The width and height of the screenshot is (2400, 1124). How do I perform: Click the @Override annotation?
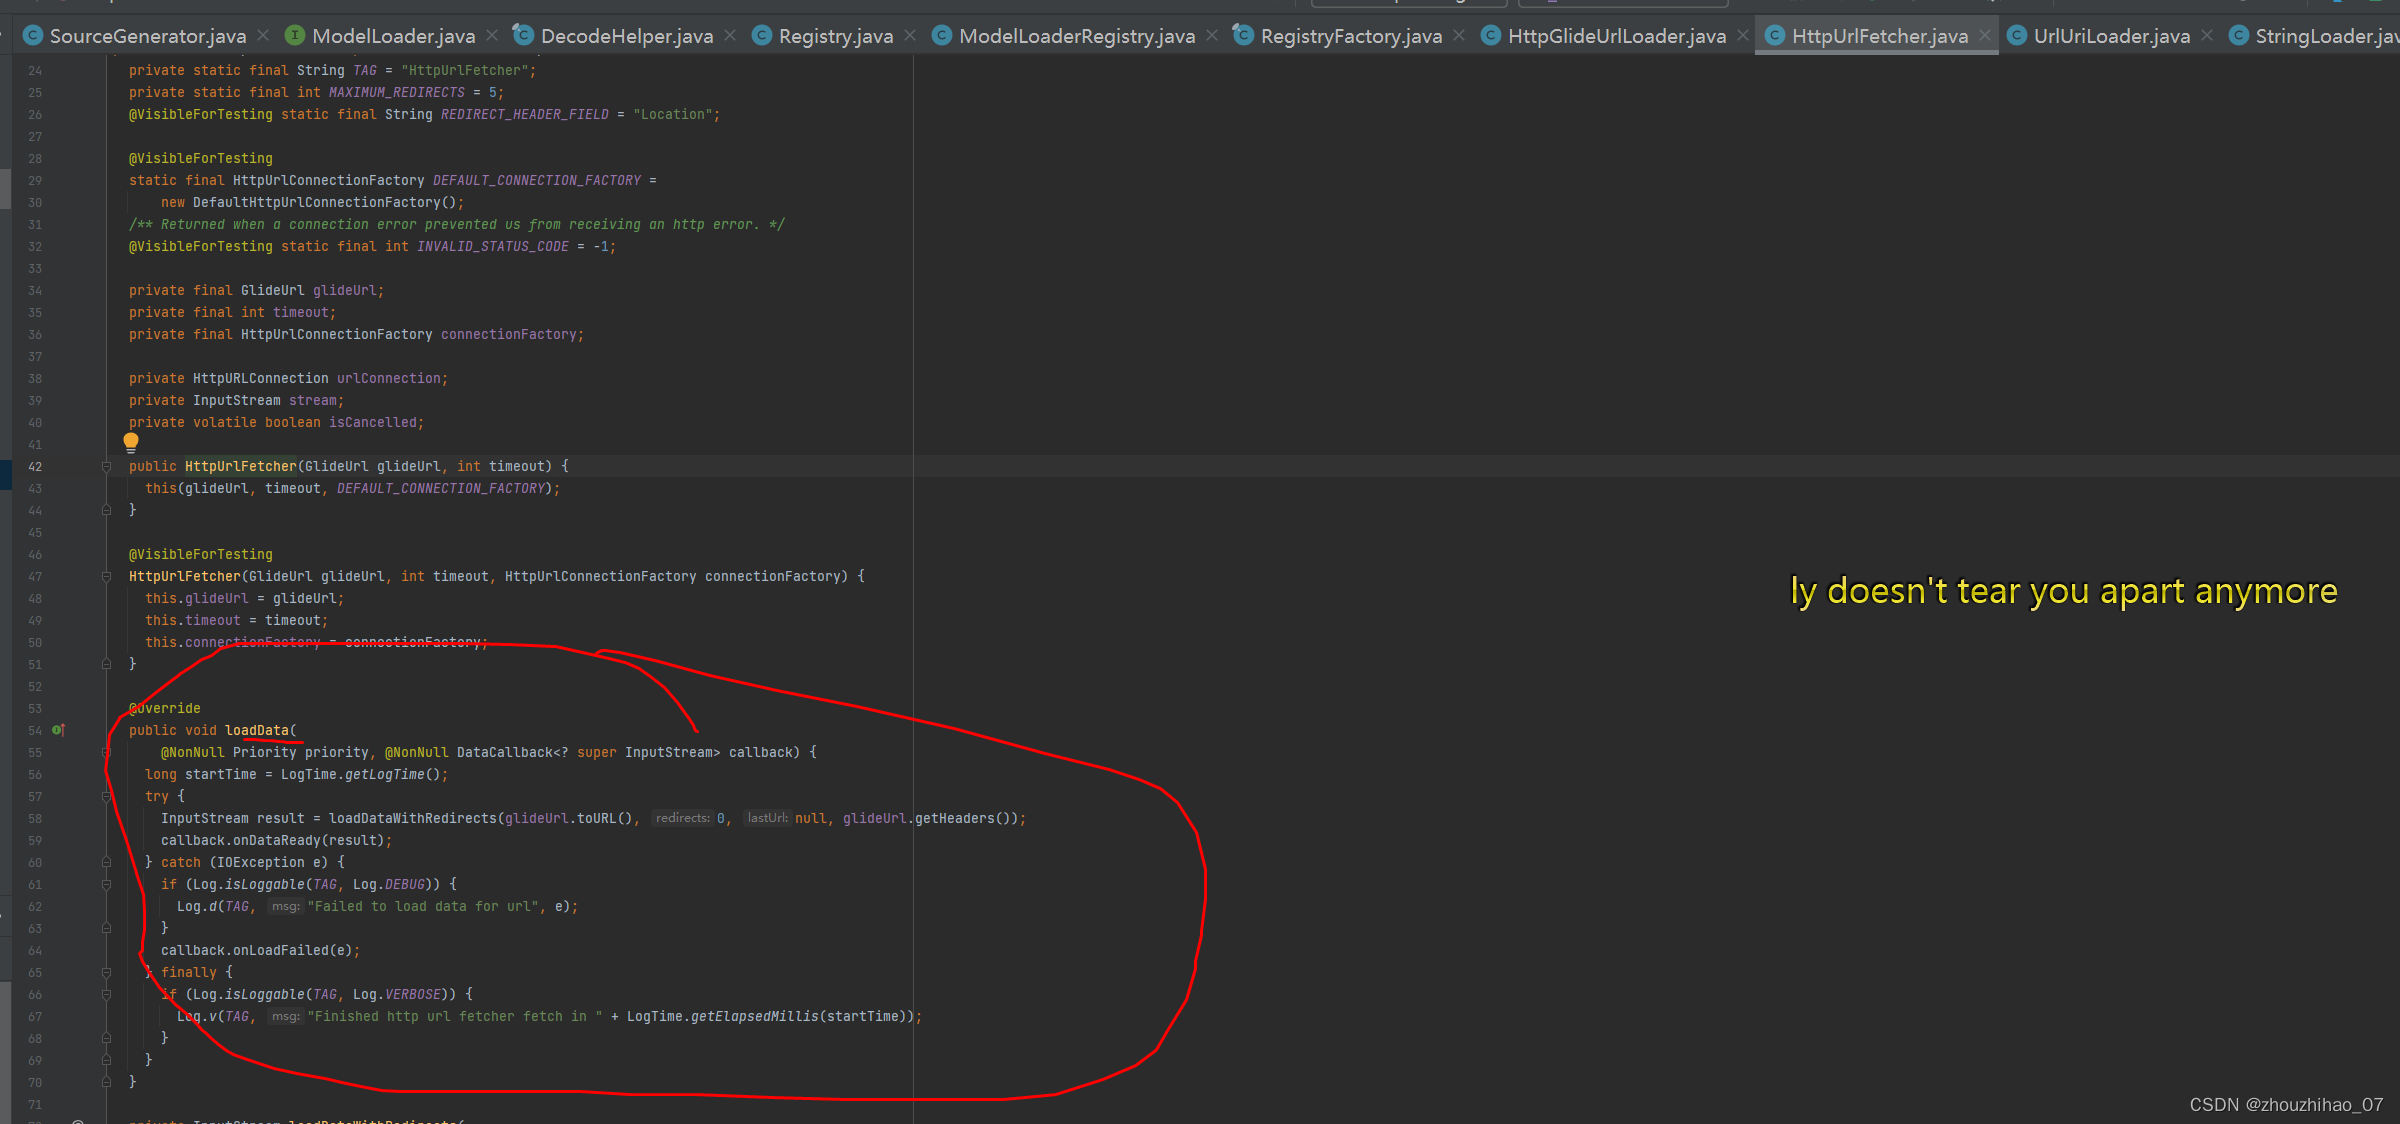165,708
